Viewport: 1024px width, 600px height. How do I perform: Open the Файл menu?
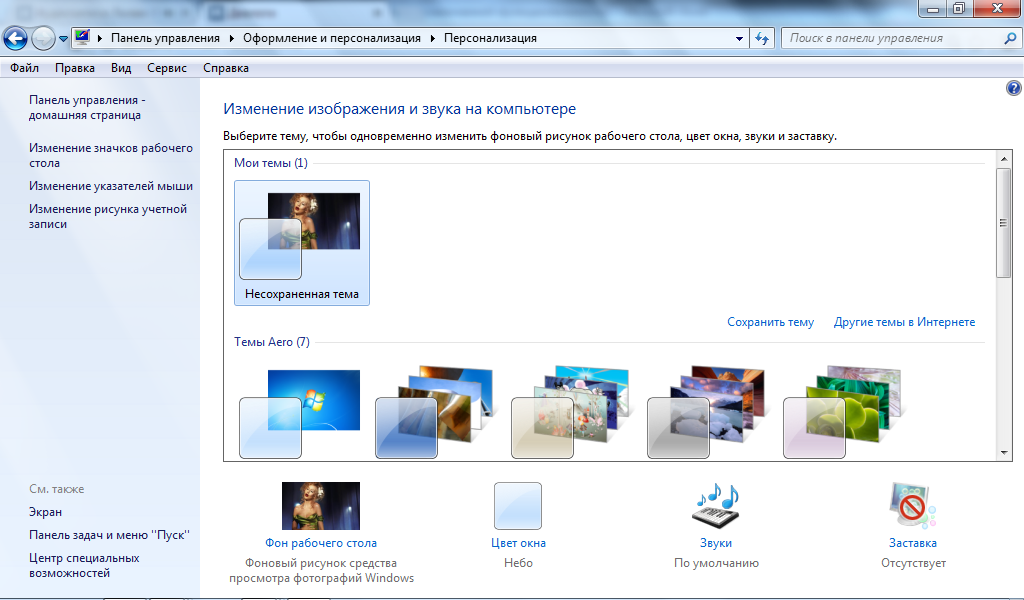point(24,68)
